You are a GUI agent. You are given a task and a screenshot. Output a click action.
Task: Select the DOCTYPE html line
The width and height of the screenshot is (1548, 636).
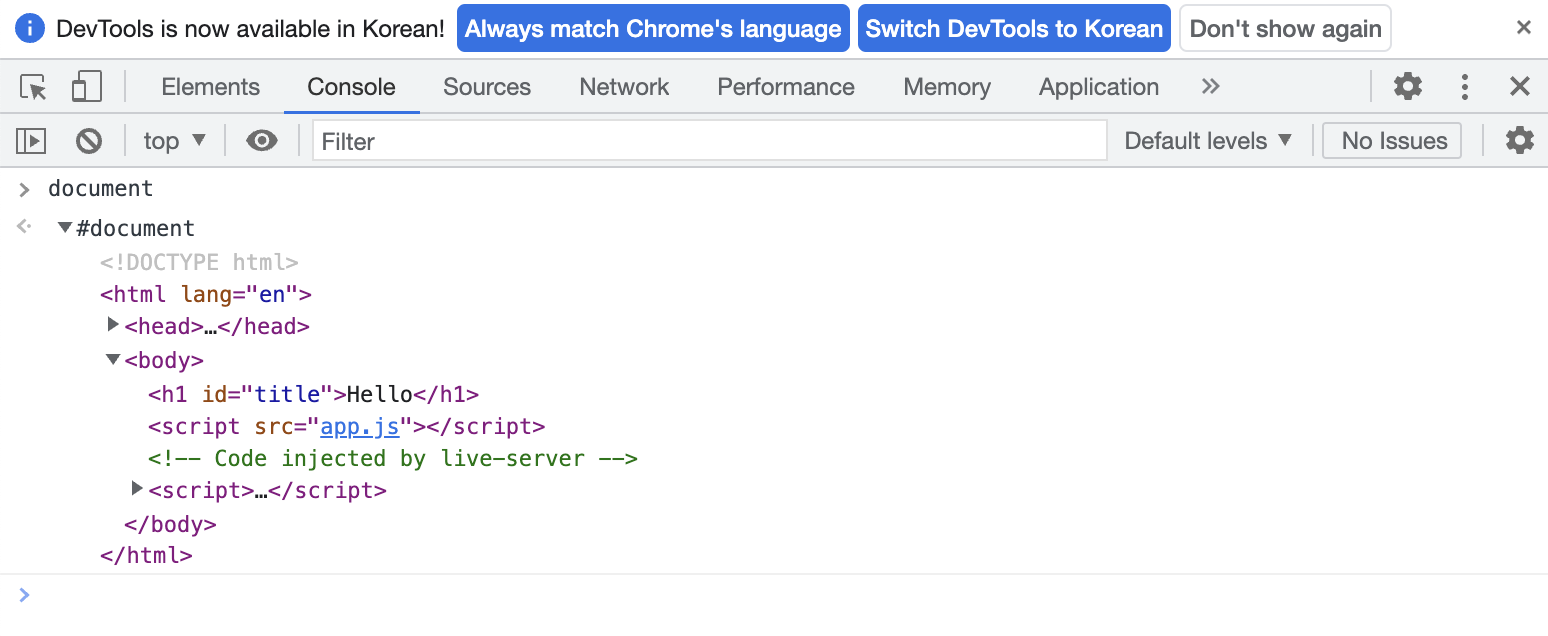pos(199,263)
